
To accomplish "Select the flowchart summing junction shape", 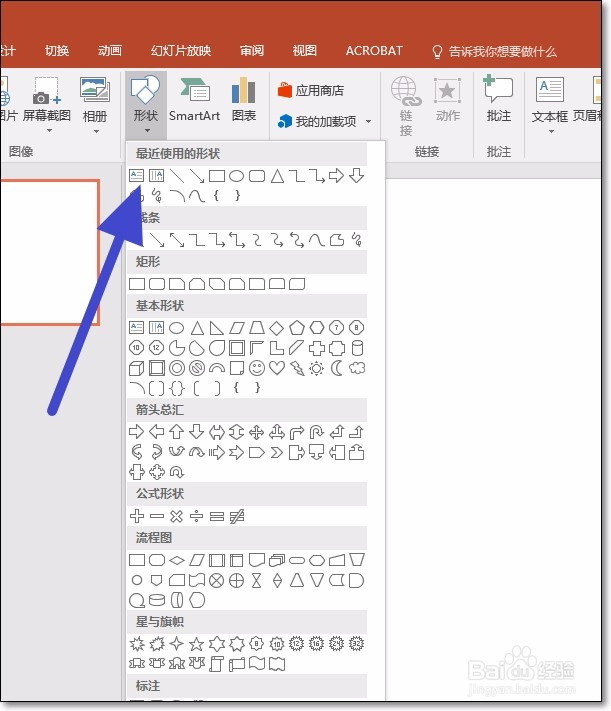I will coord(216,580).
